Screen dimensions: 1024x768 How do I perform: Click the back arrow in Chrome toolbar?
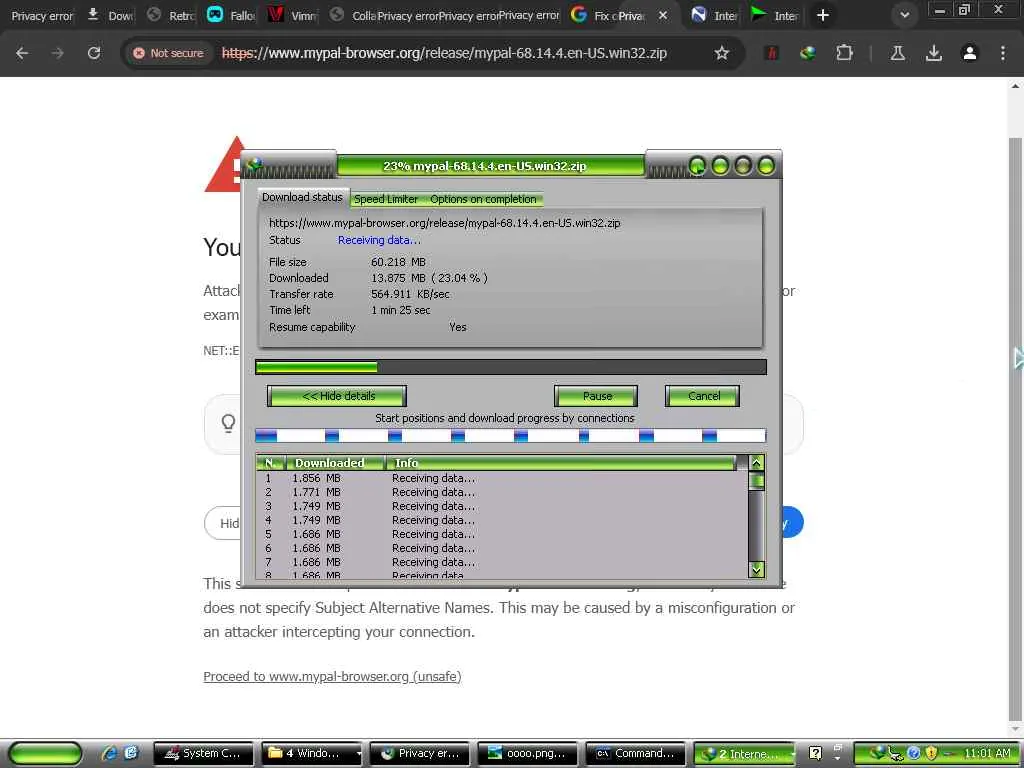point(22,53)
